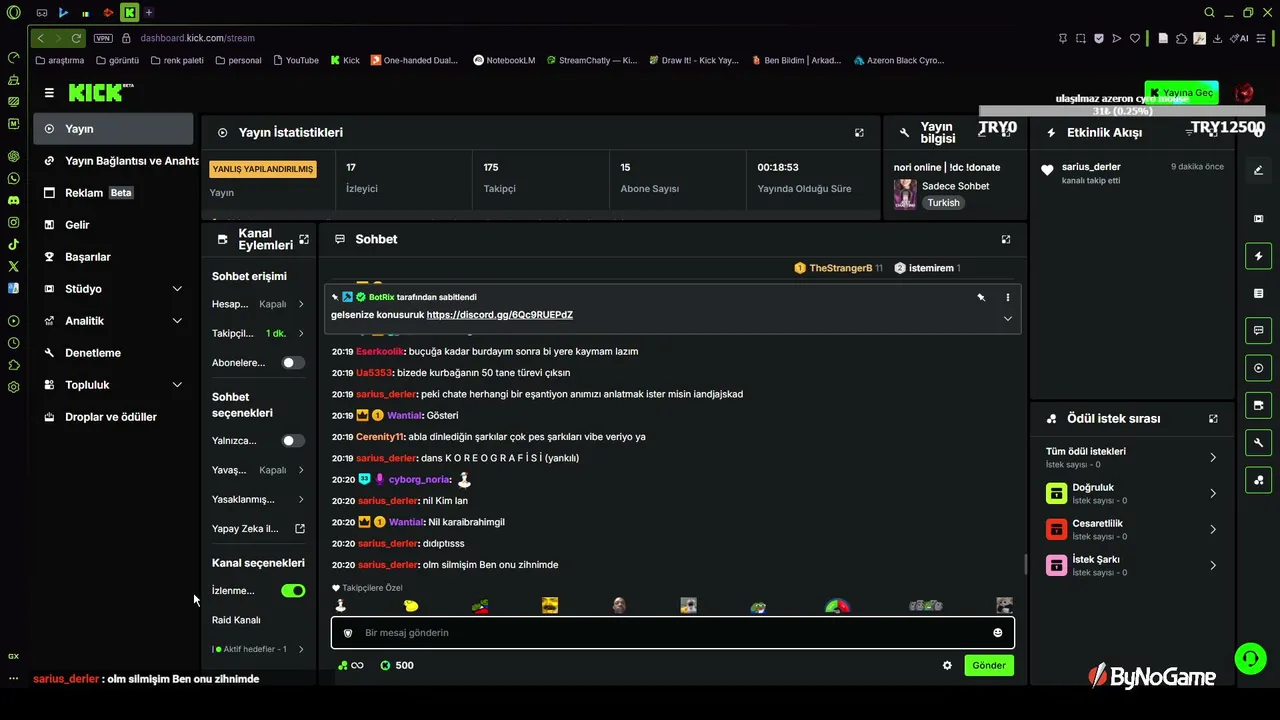
Task: Open Aktif hedefler row
Action: (258, 649)
